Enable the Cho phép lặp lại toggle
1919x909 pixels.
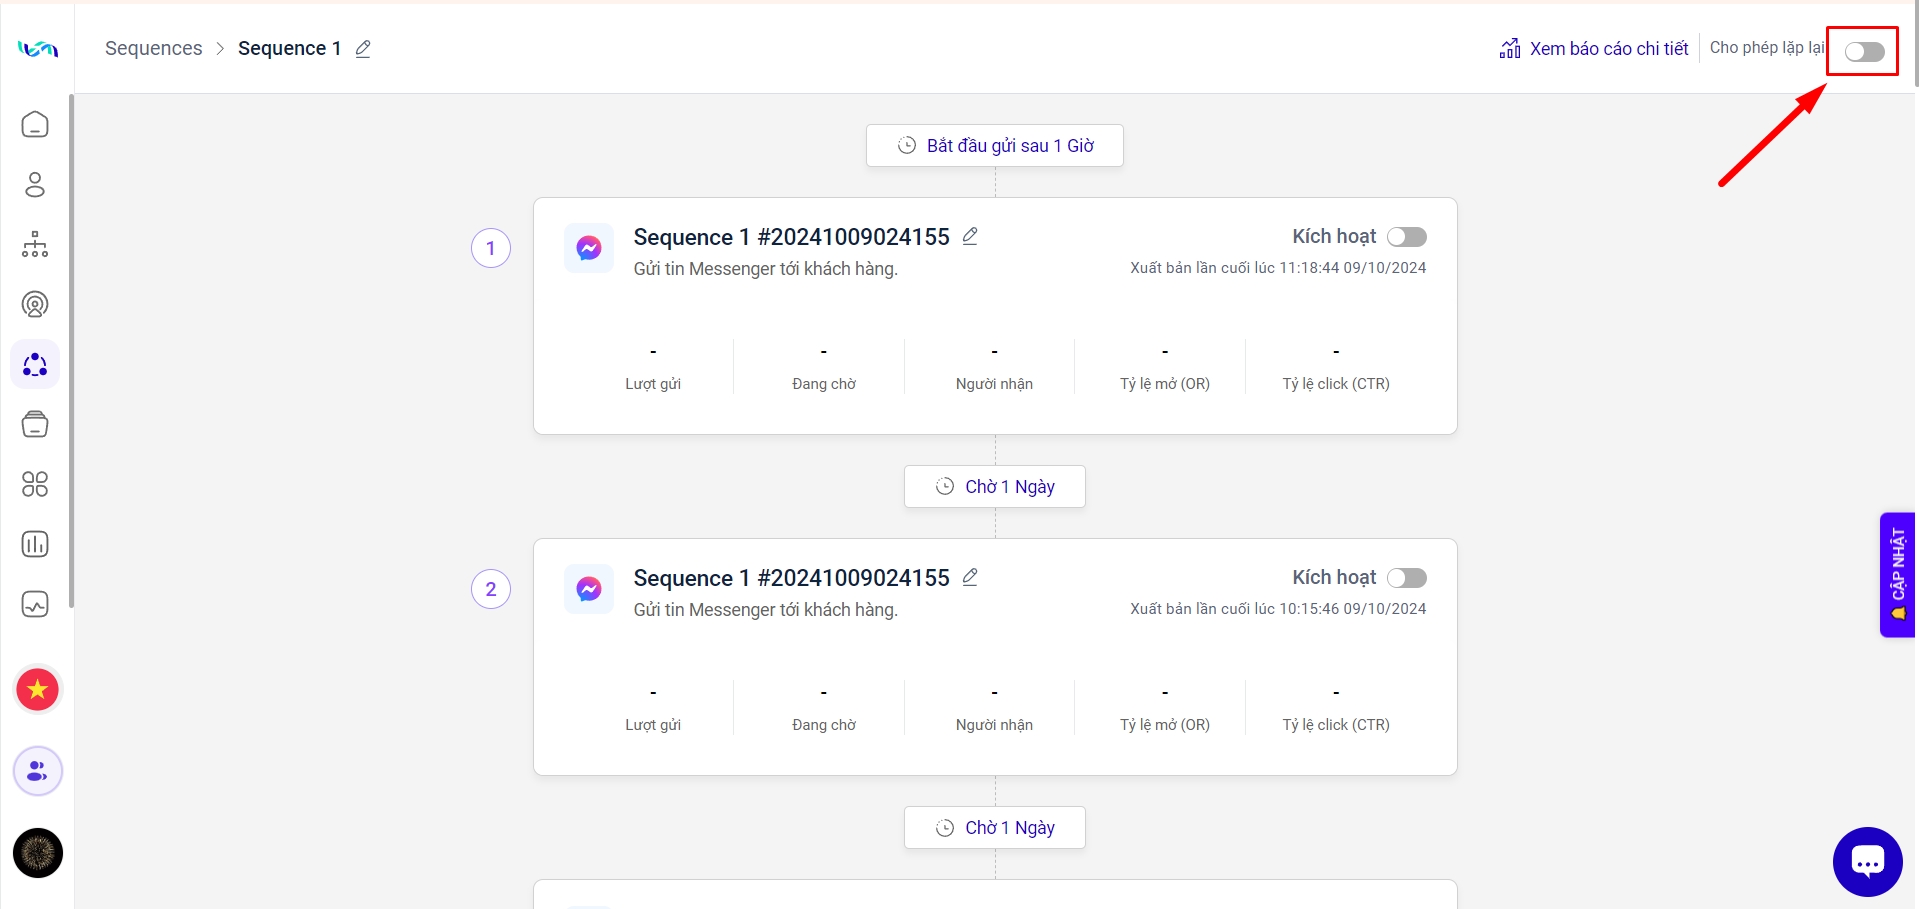(x=1864, y=52)
